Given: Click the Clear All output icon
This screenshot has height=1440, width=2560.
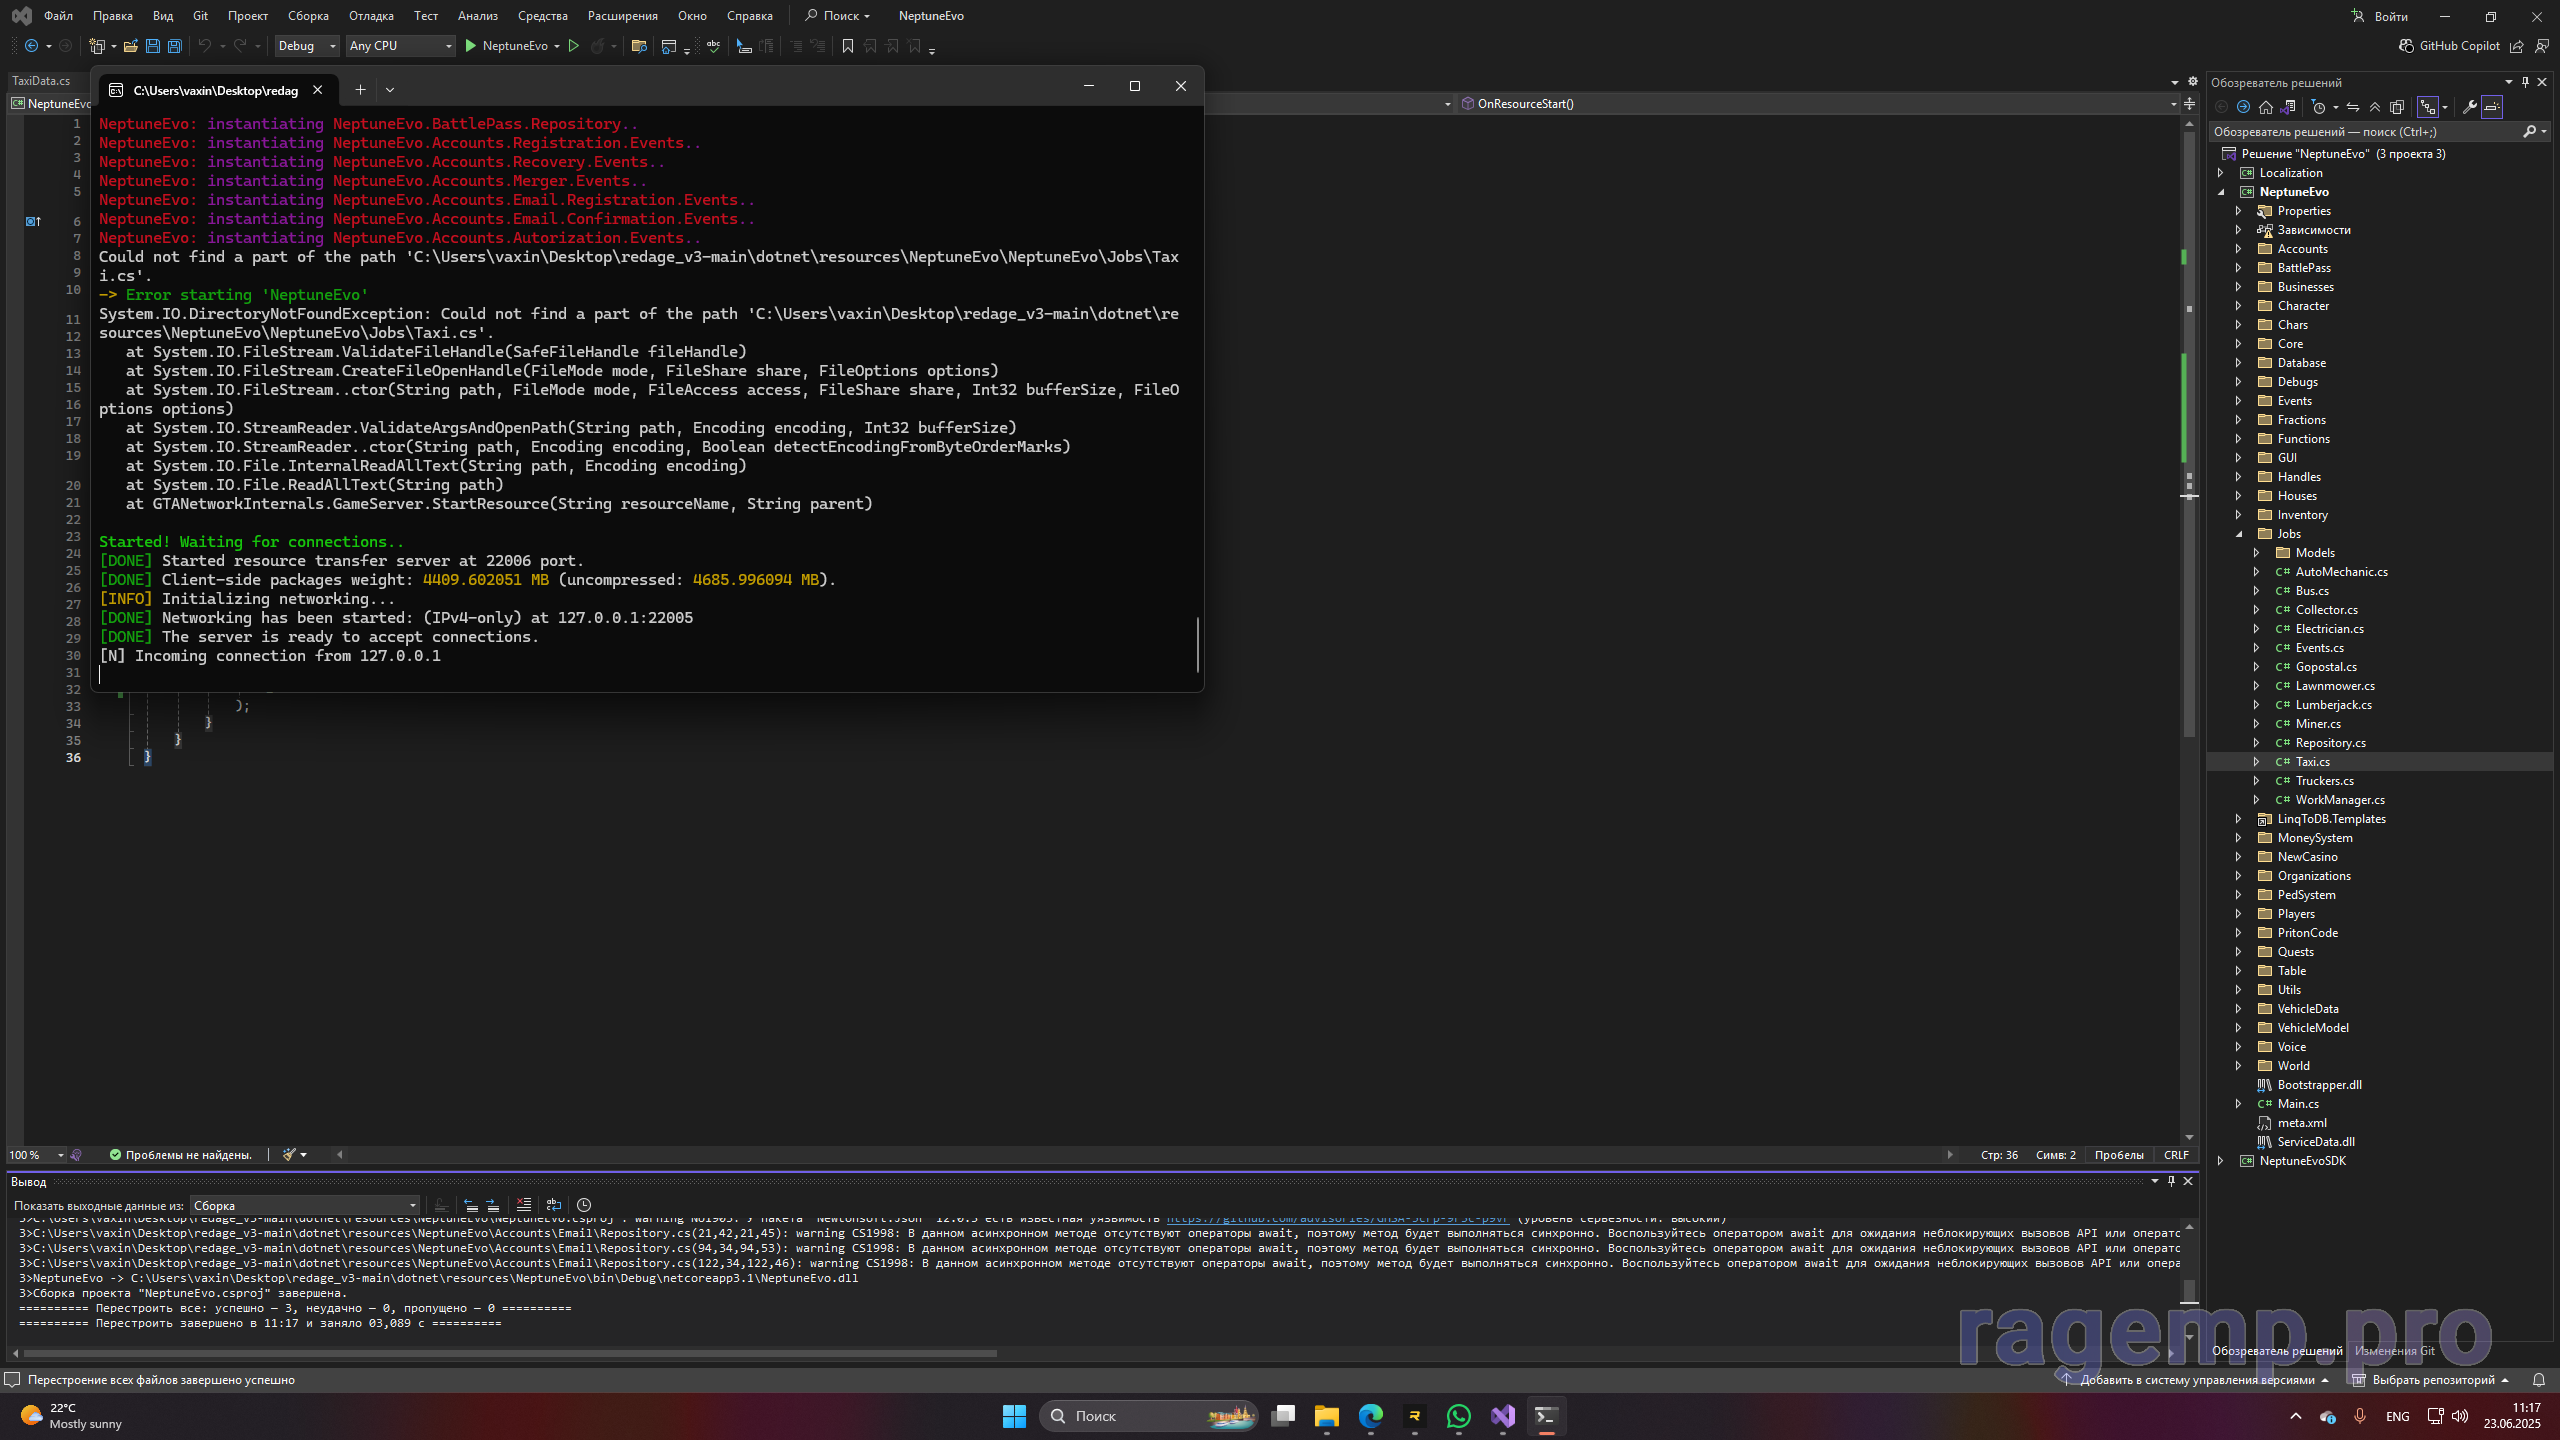Looking at the screenshot, I should [x=524, y=1205].
